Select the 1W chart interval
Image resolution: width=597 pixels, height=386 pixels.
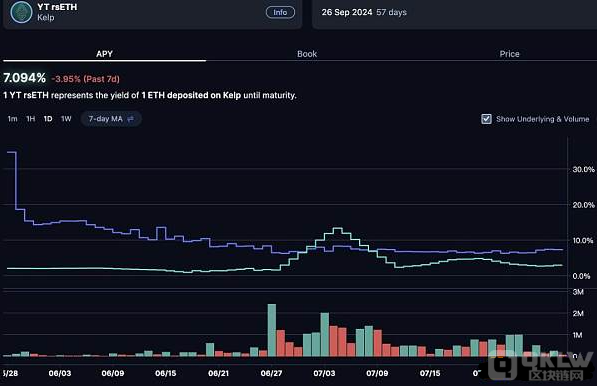[x=66, y=119]
